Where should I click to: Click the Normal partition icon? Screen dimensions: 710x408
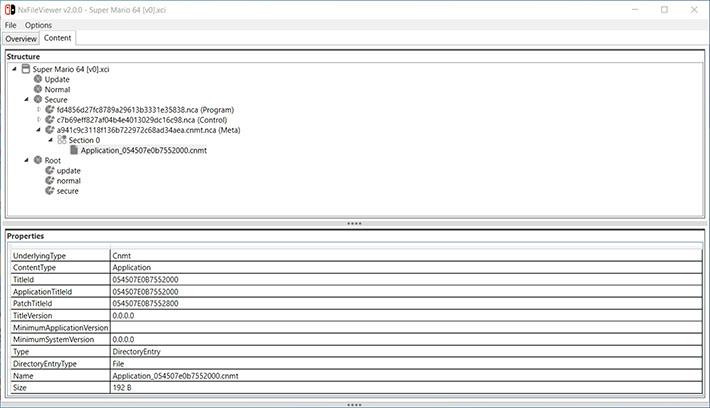[38, 89]
